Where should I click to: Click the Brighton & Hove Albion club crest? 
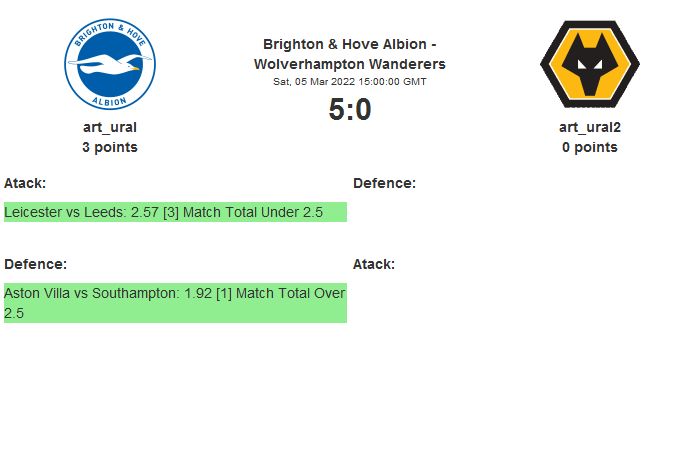(110, 65)
